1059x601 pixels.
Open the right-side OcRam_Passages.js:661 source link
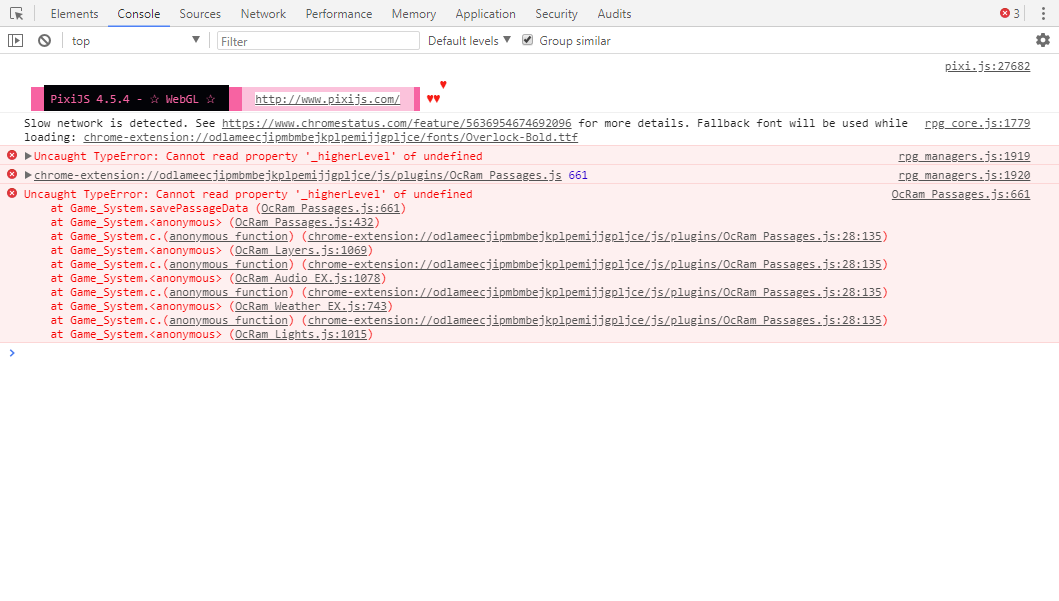click(x=961, y=194)
